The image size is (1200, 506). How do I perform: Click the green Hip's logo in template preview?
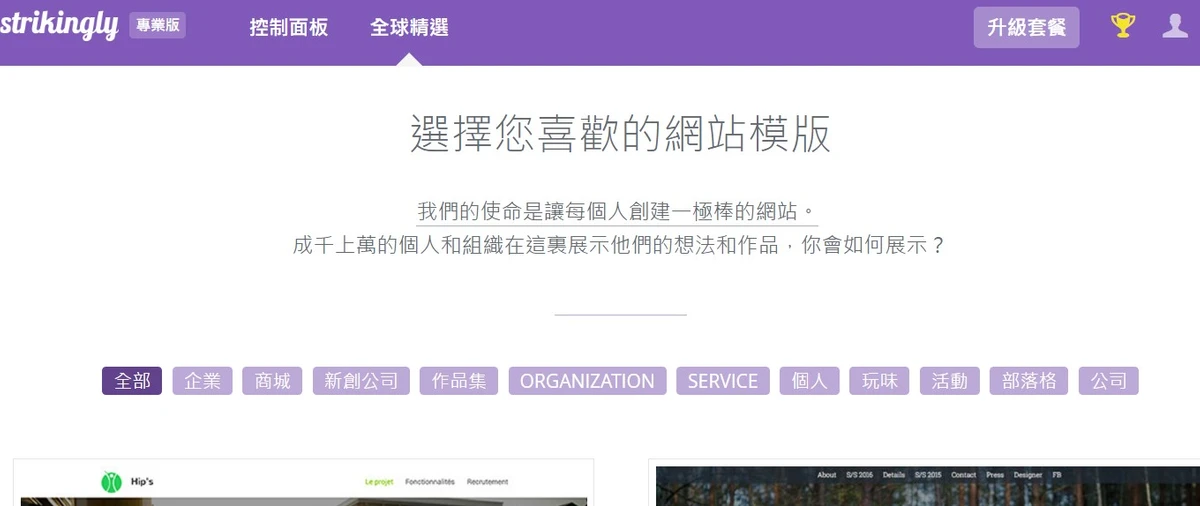[x=111, y=482]
